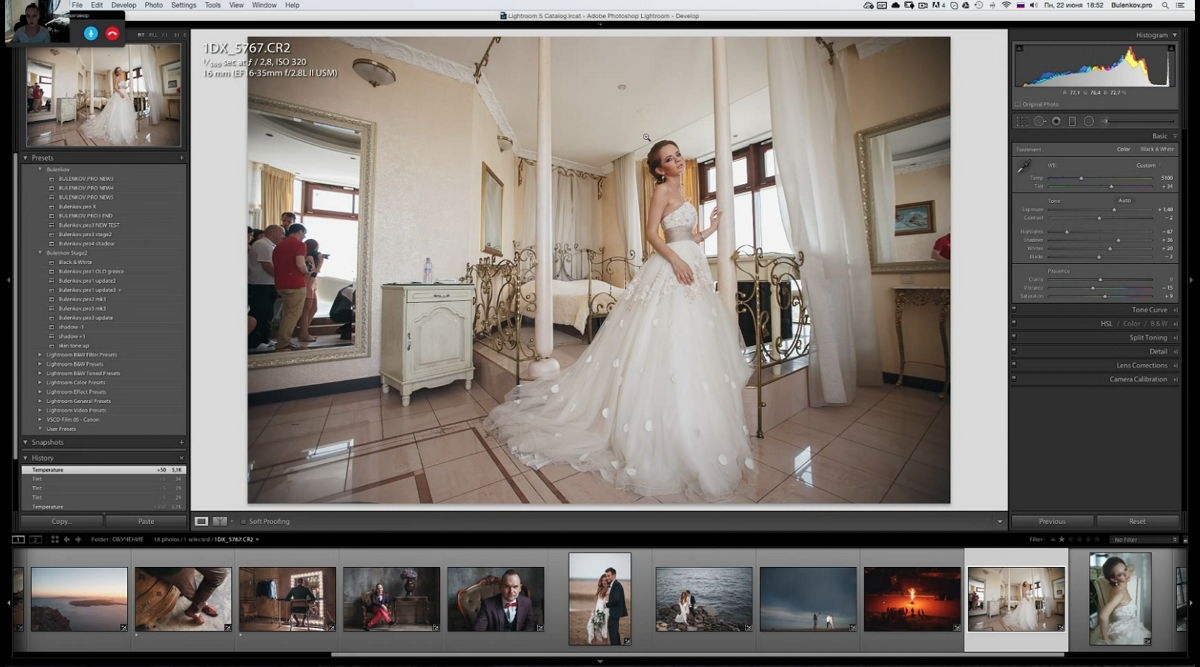Select the red bonfire night thumbnail in the filmstrip
The image size is (1200, 667).
[x=912, y=599]
